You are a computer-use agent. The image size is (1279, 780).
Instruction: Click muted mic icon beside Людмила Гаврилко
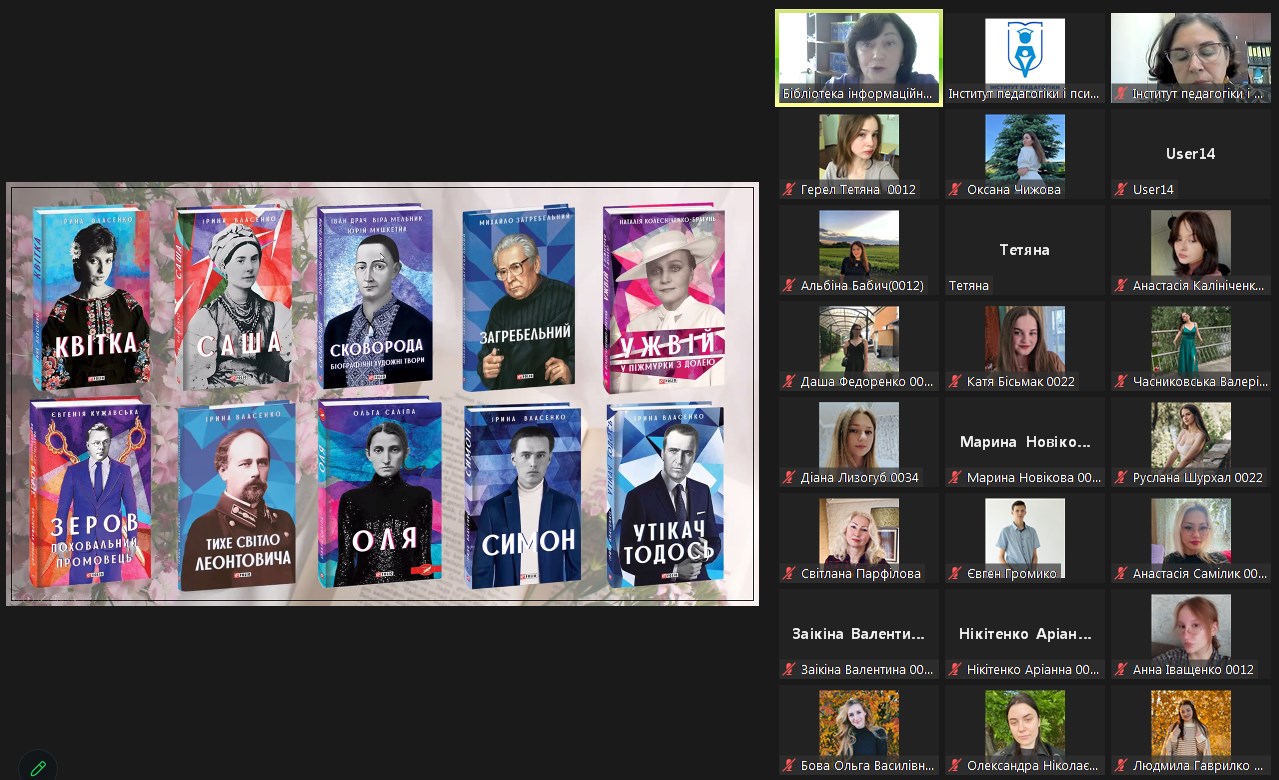[x=1122, y=766]
